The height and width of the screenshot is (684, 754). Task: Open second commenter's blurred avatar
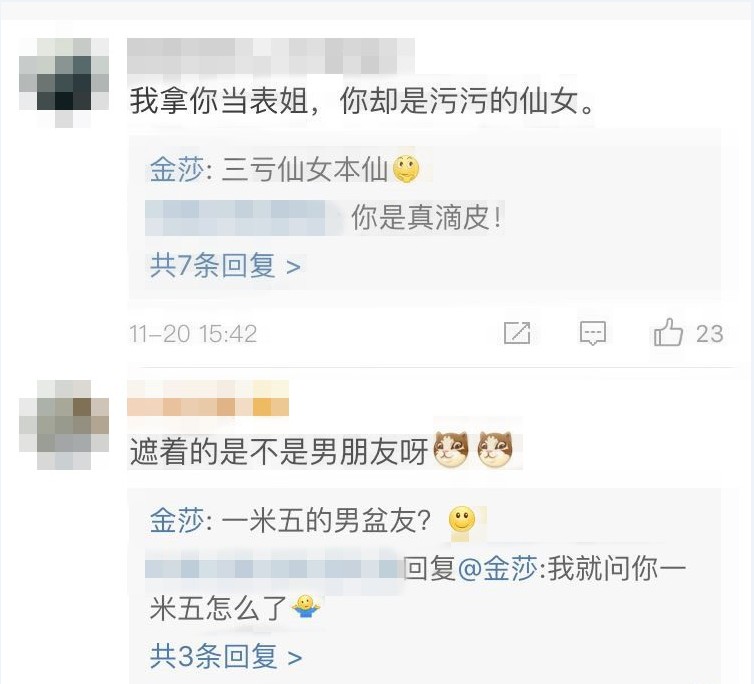point(64,425)
